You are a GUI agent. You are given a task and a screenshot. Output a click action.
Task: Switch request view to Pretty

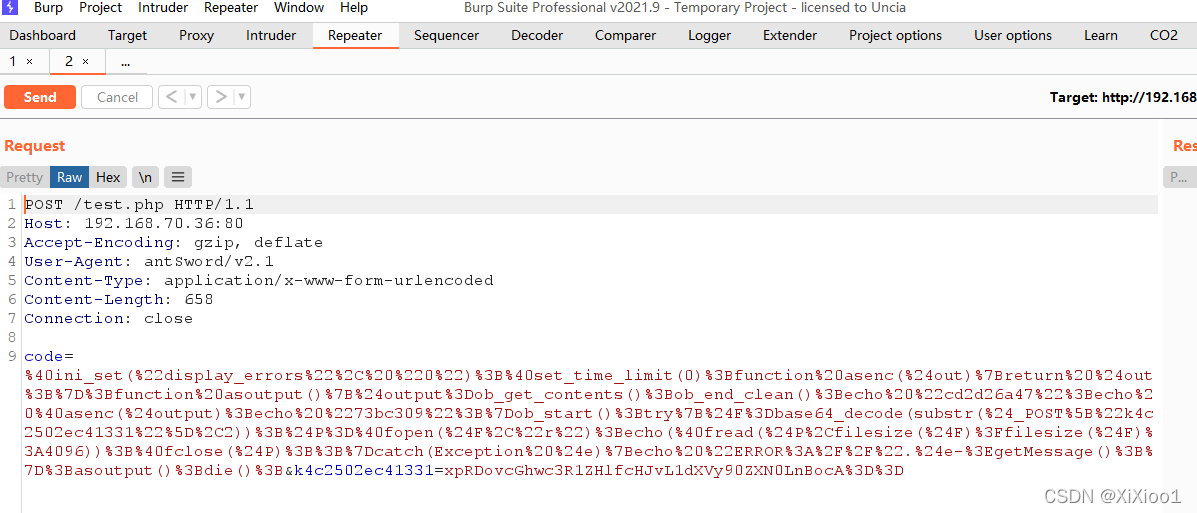(x=24, y=177)
